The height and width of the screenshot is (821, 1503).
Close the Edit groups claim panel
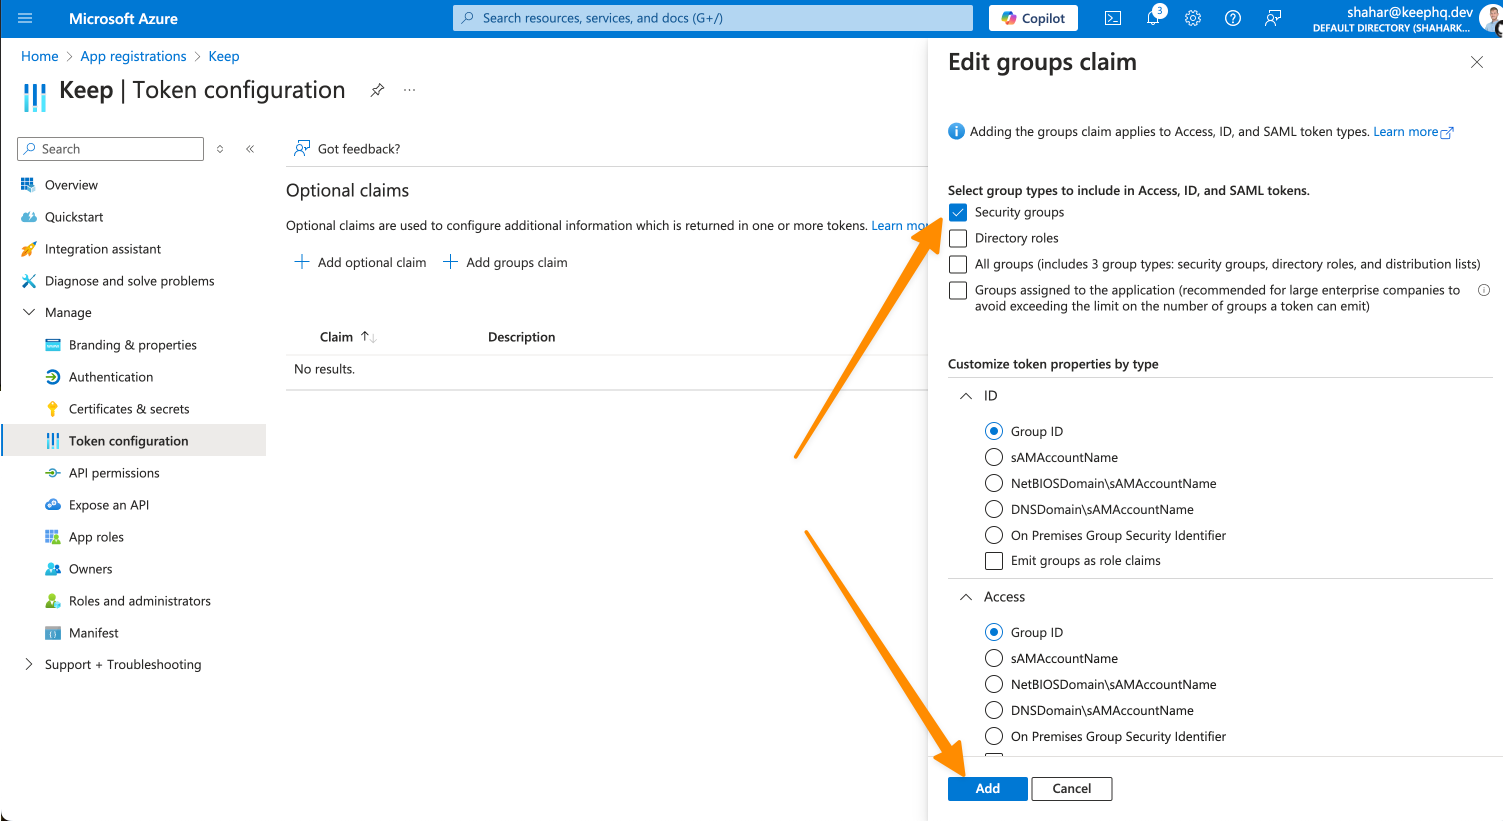1476,62
